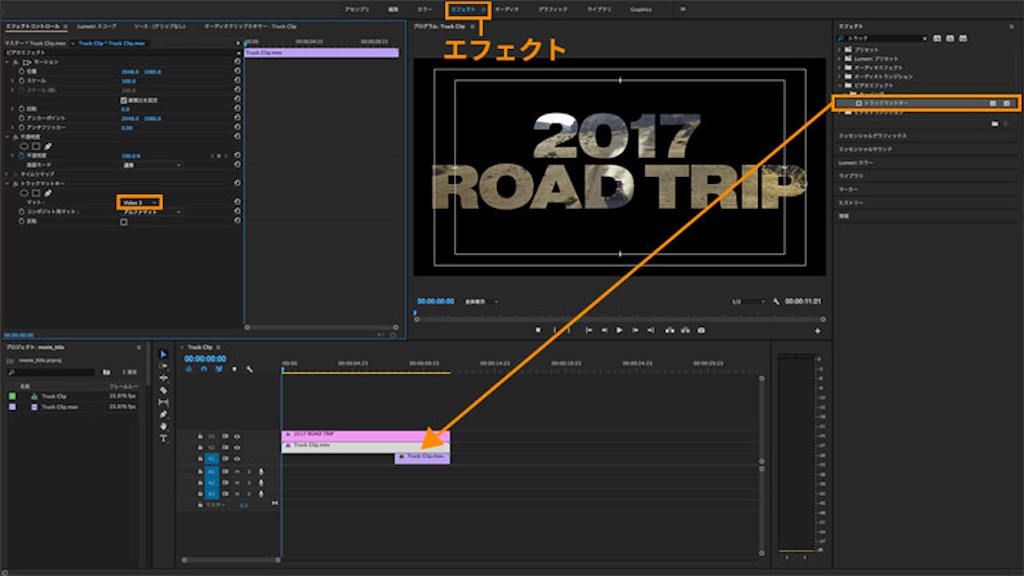This screenshot has width=1024, height=576.
Task: Toggle the Reverse checkbox under Track Matte Key
Action: (123, 222)
